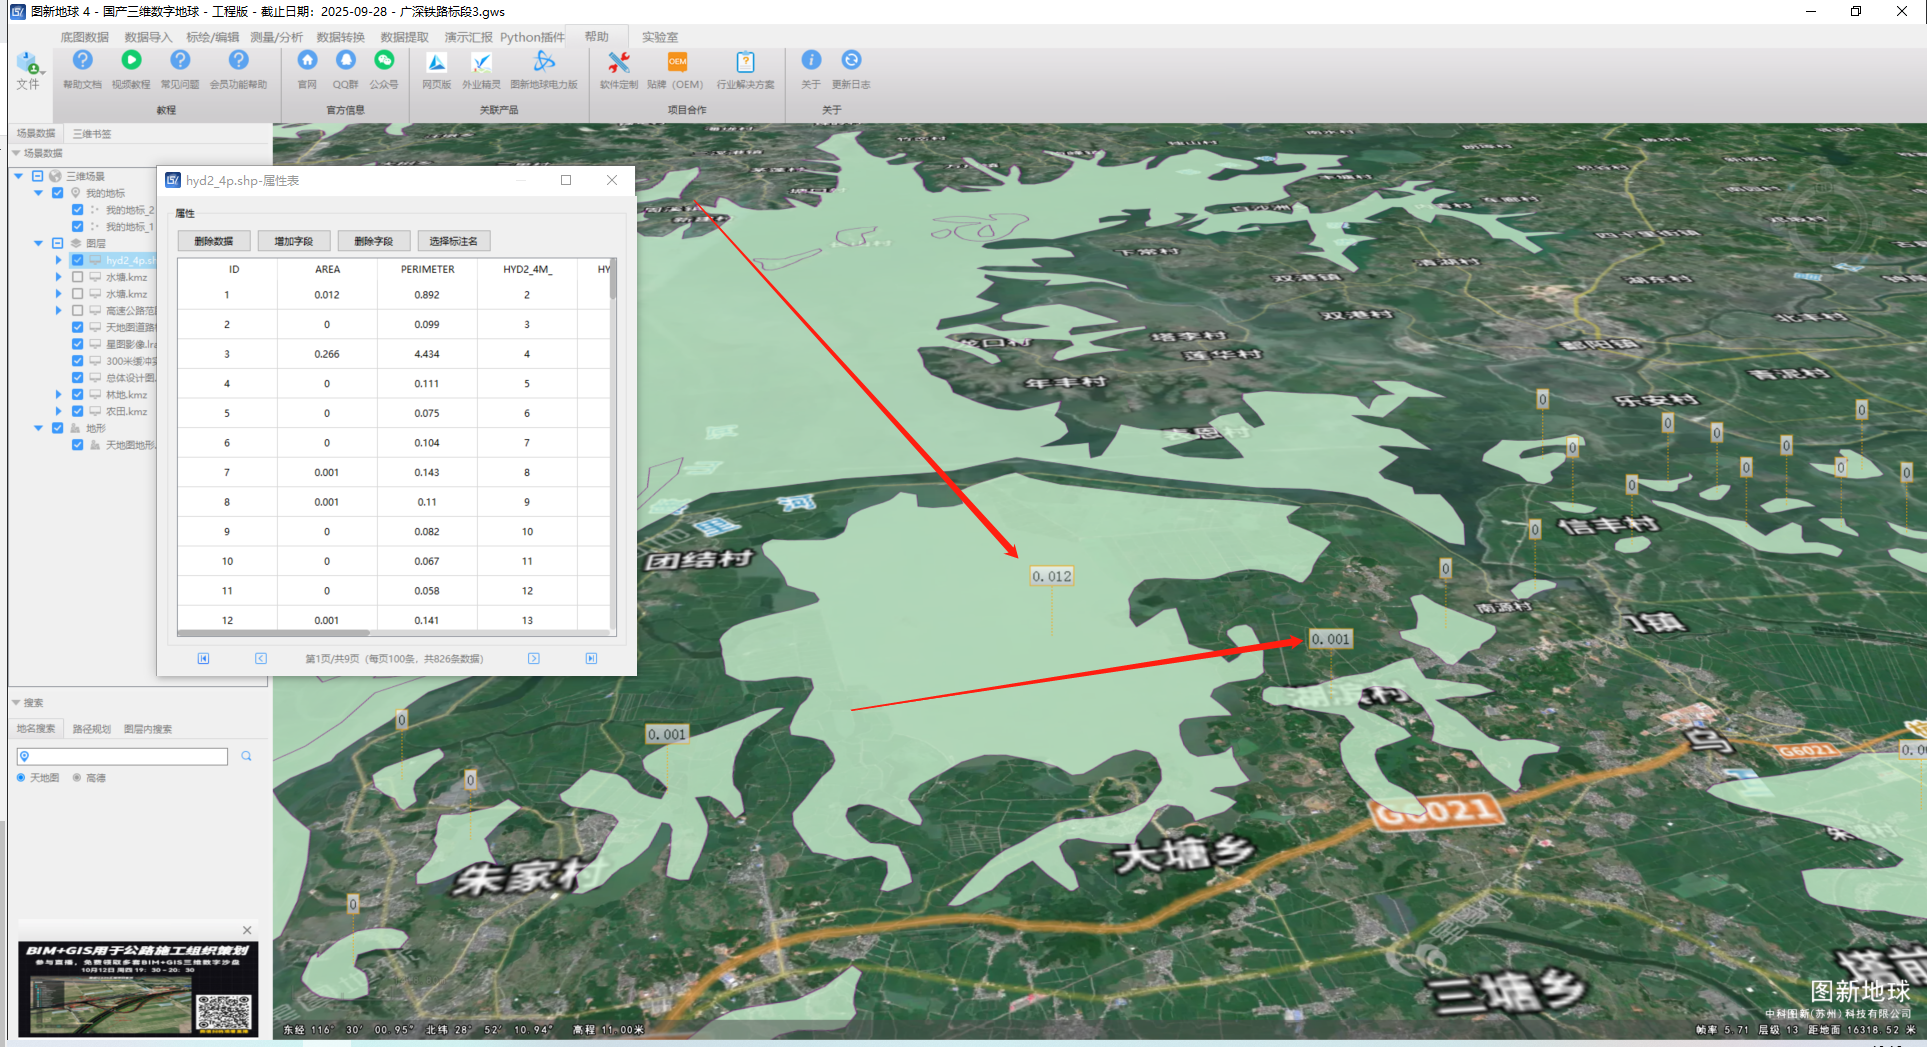This screenshot has width=1927, height=1047.
Task: Uncheck the hyd2_4p.shp layer checkbox
Action: coord(77,260)
